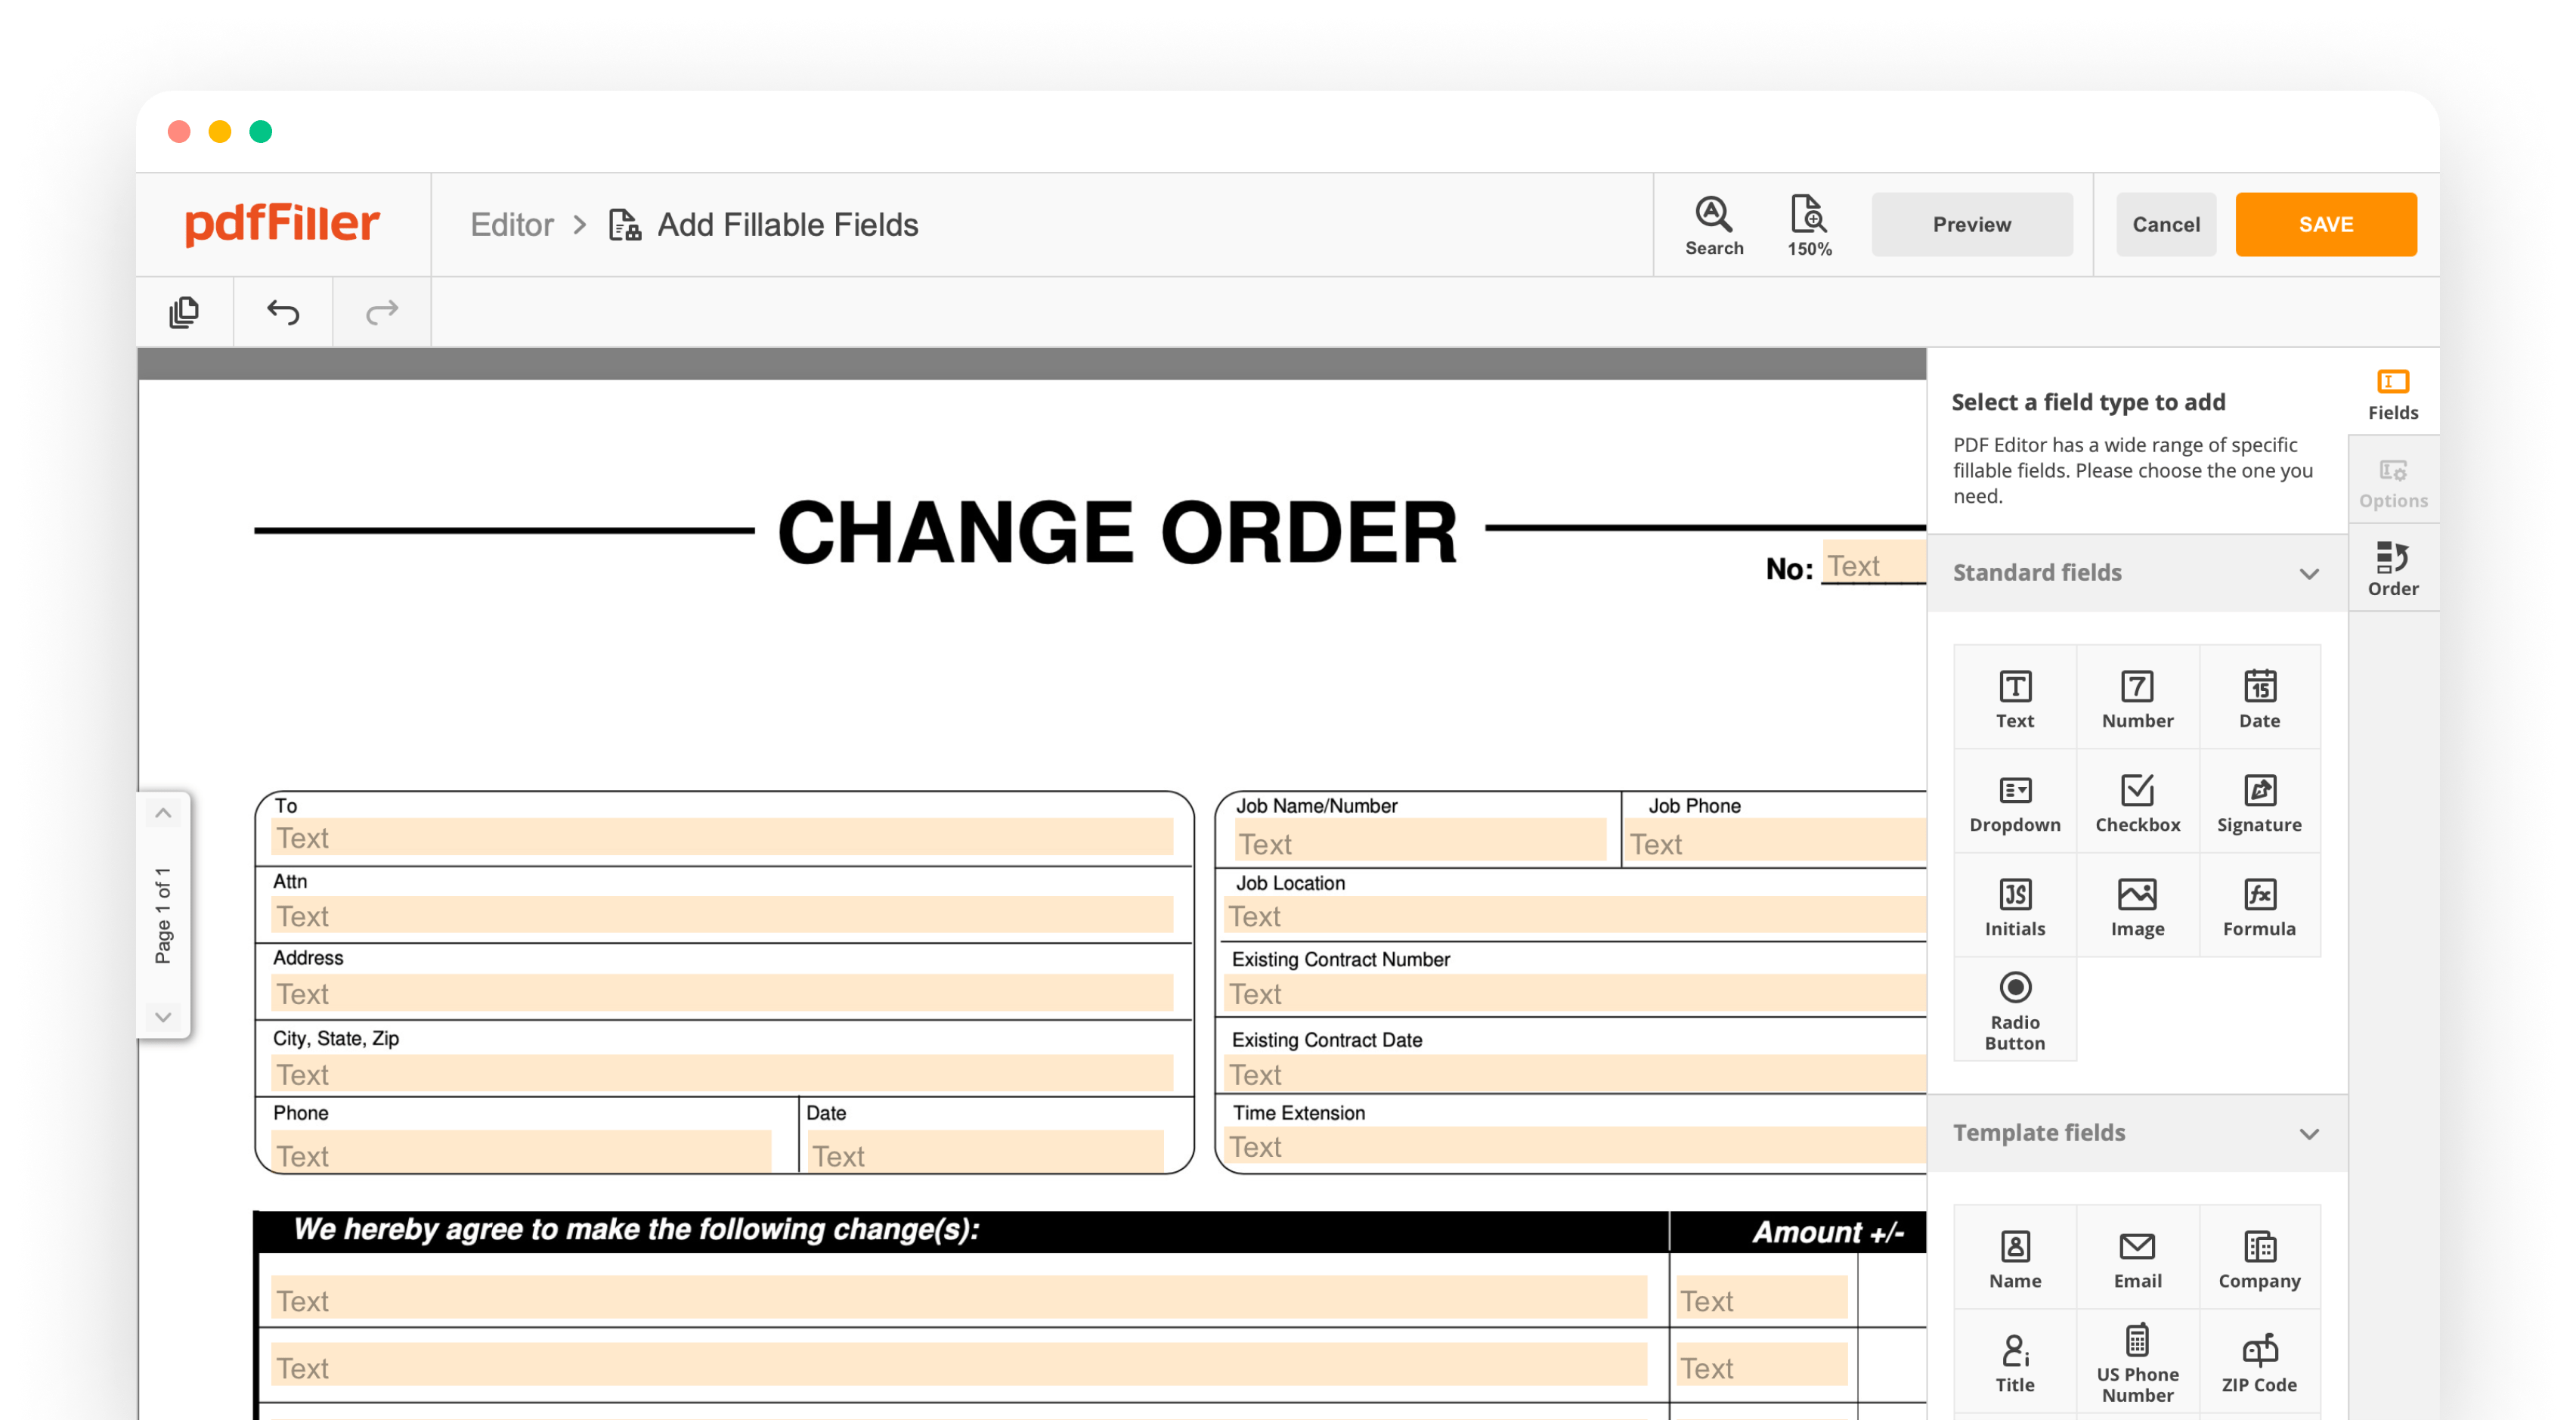The width and height of the screenshot is (2576, 1420).
Task: Open the Search tool in the toolbar
Action: [1714, 224]
